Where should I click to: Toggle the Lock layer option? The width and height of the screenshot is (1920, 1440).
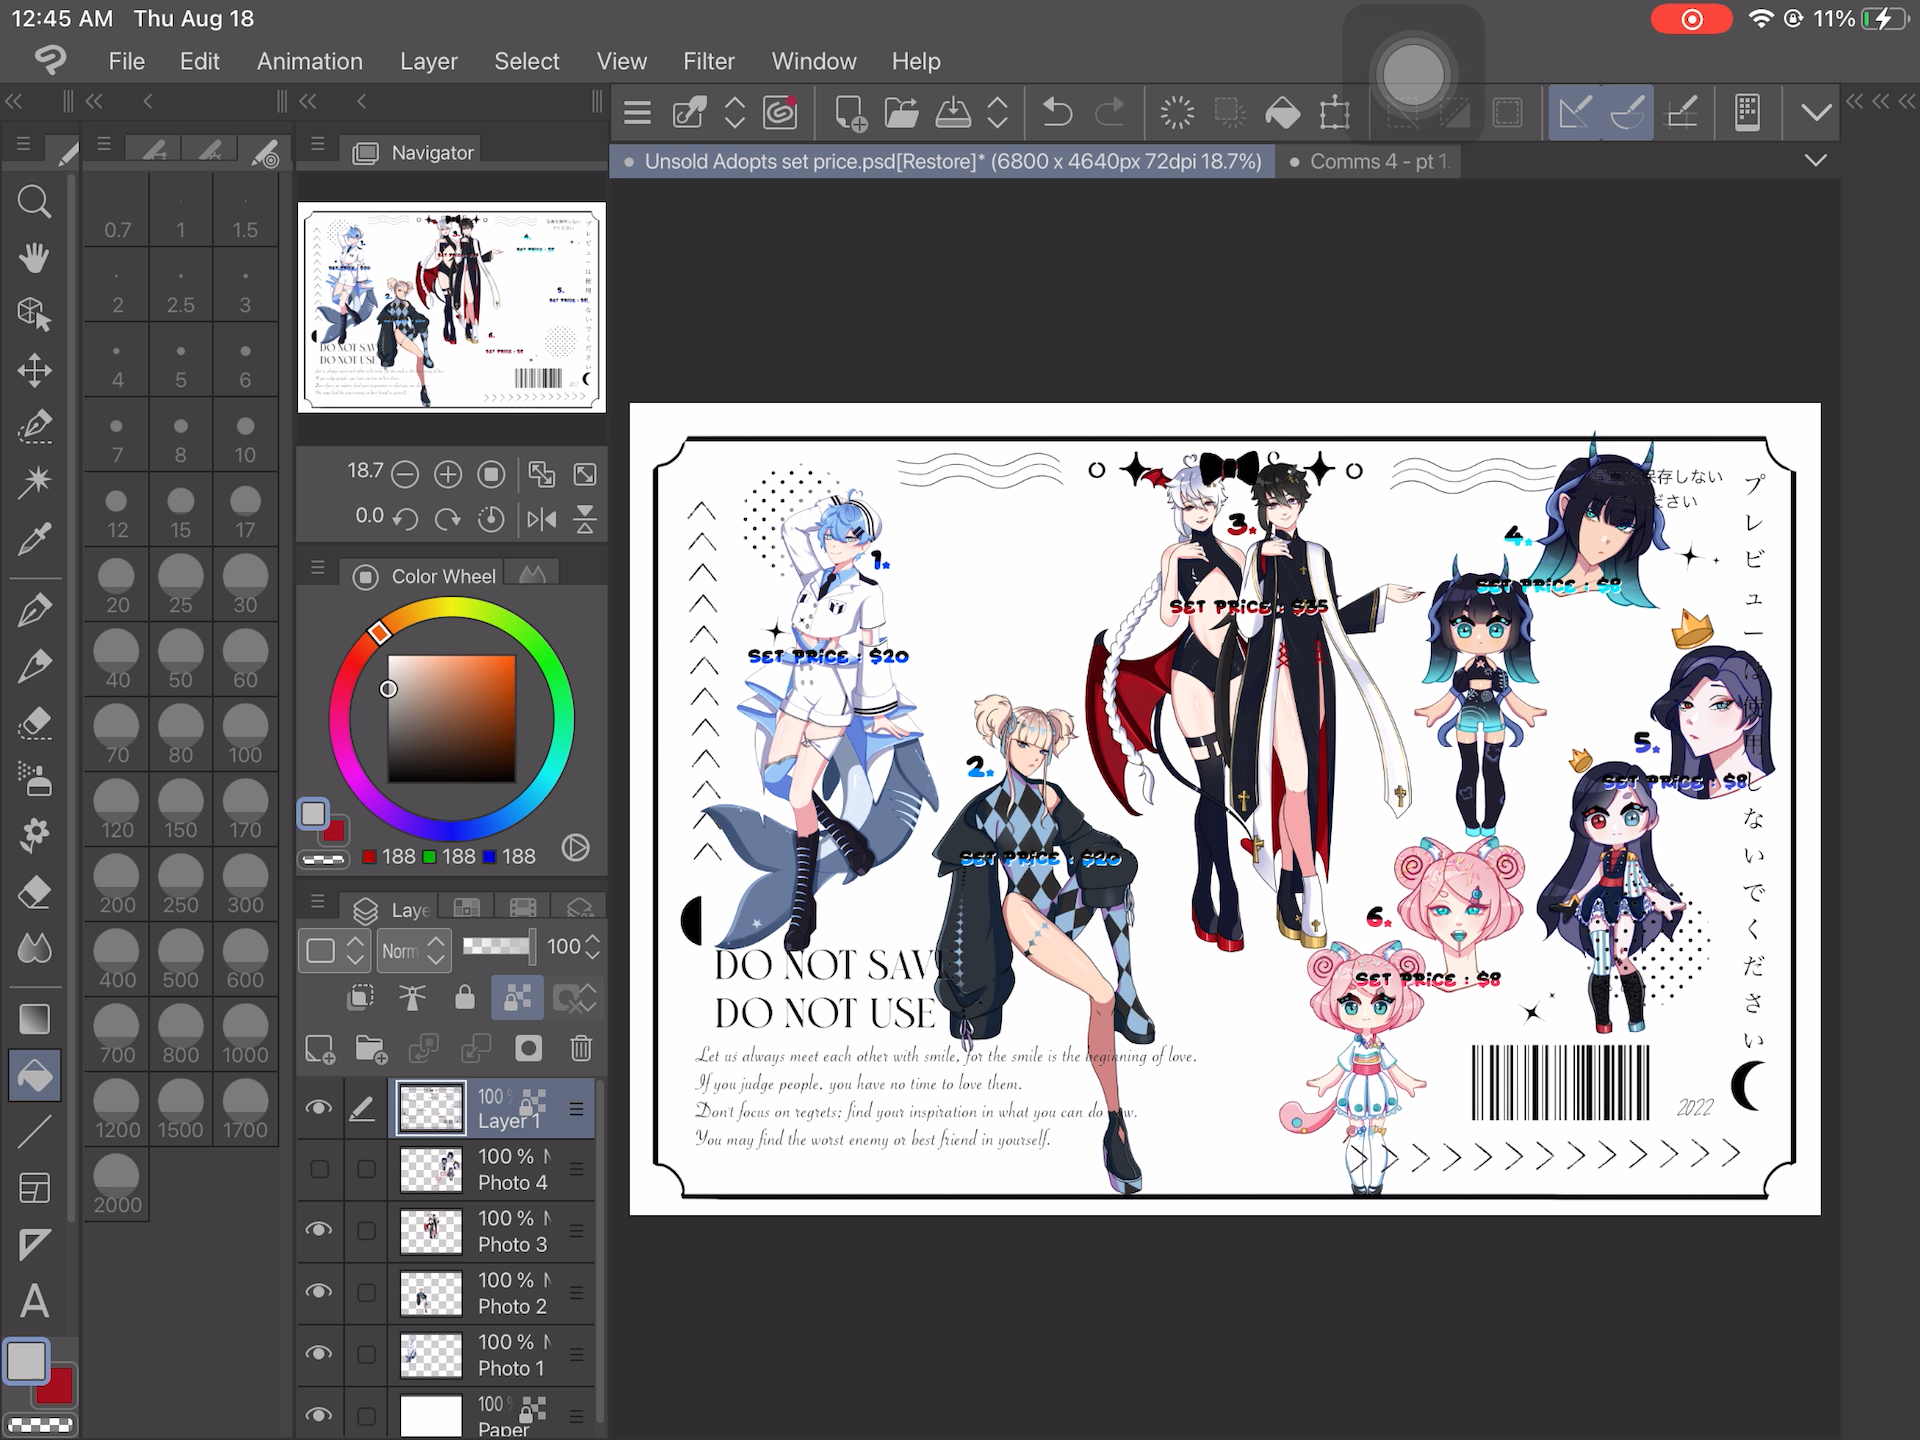tap(465, 997)
